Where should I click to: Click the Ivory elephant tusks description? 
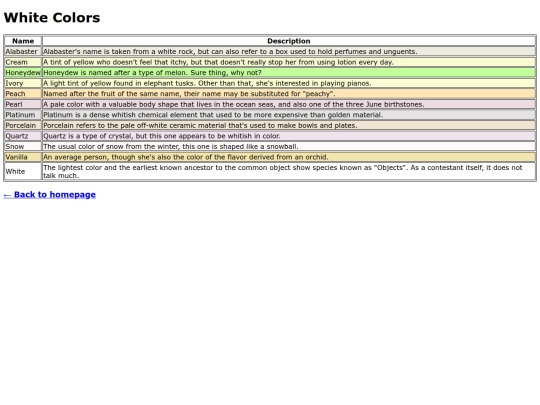[289, 83]
